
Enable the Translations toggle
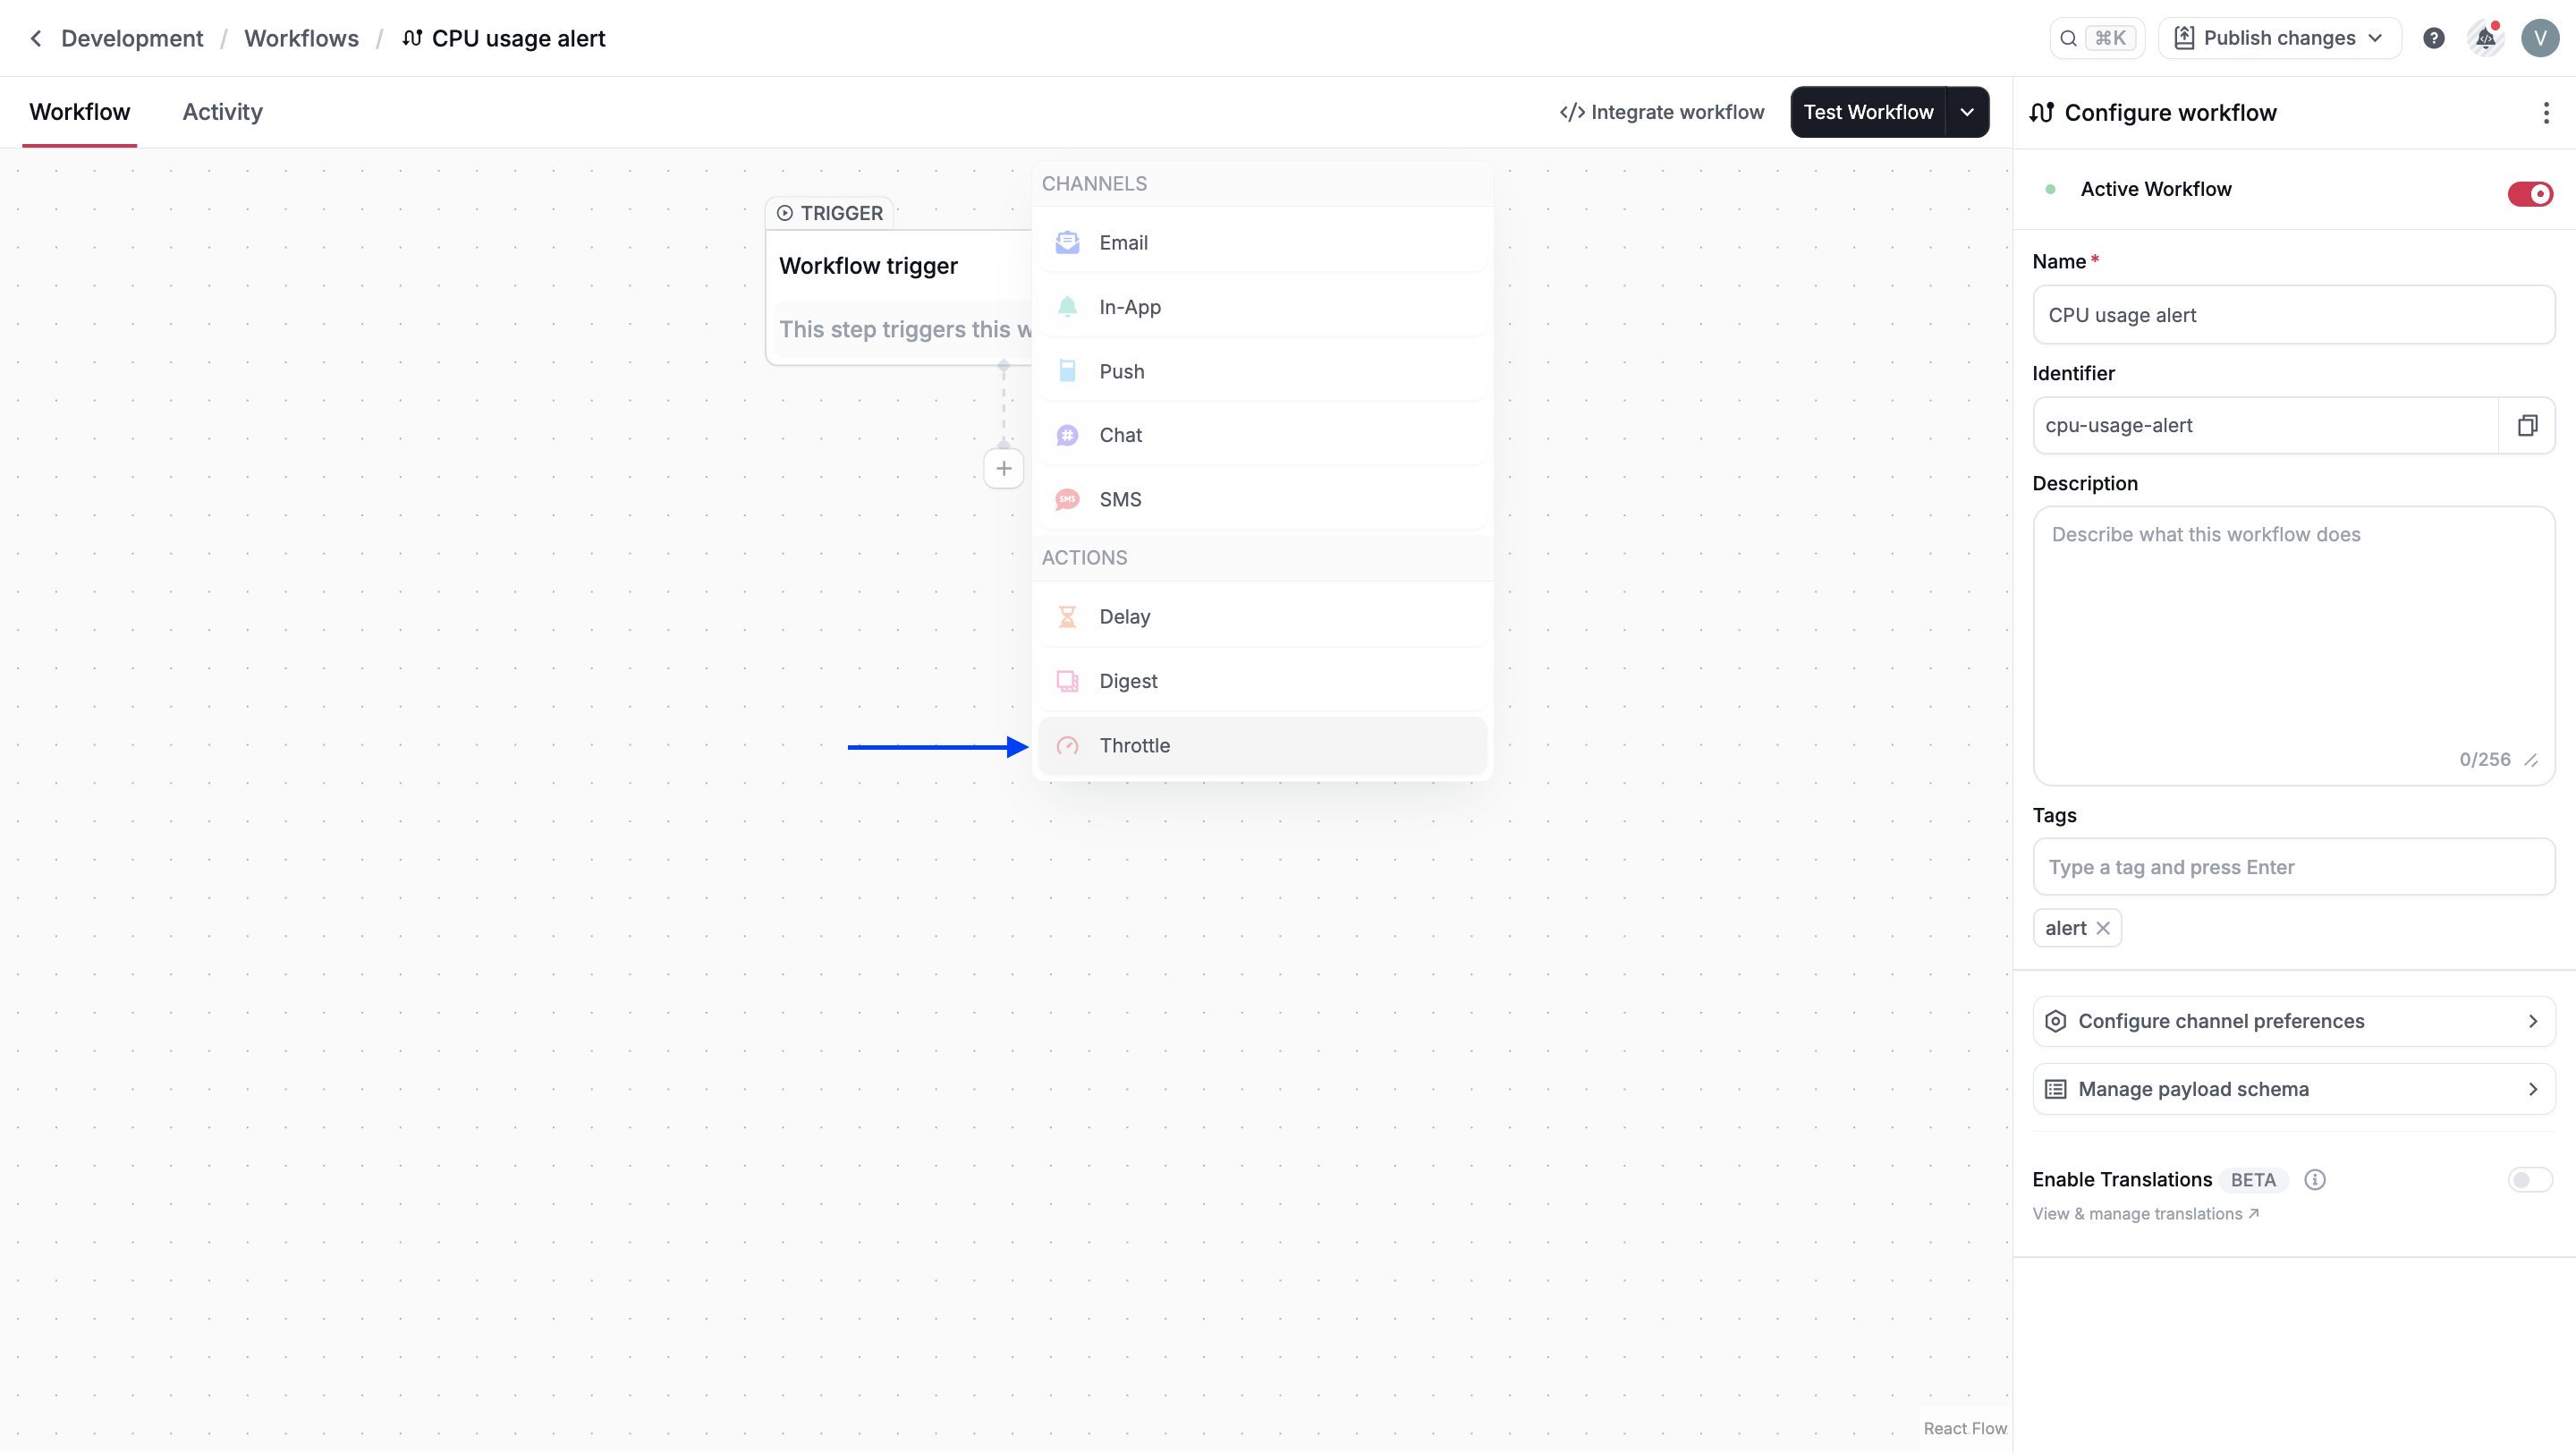point(2529,1180)
